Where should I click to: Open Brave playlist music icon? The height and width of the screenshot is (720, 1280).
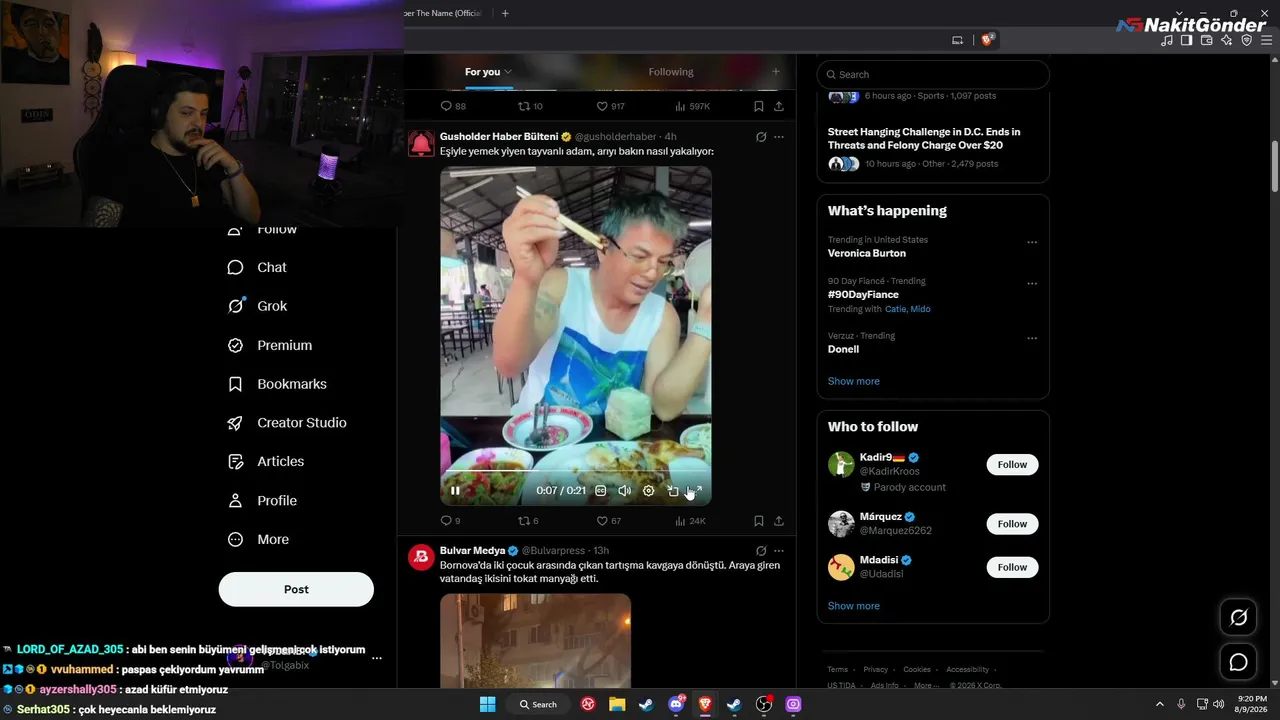(1167, 40)
